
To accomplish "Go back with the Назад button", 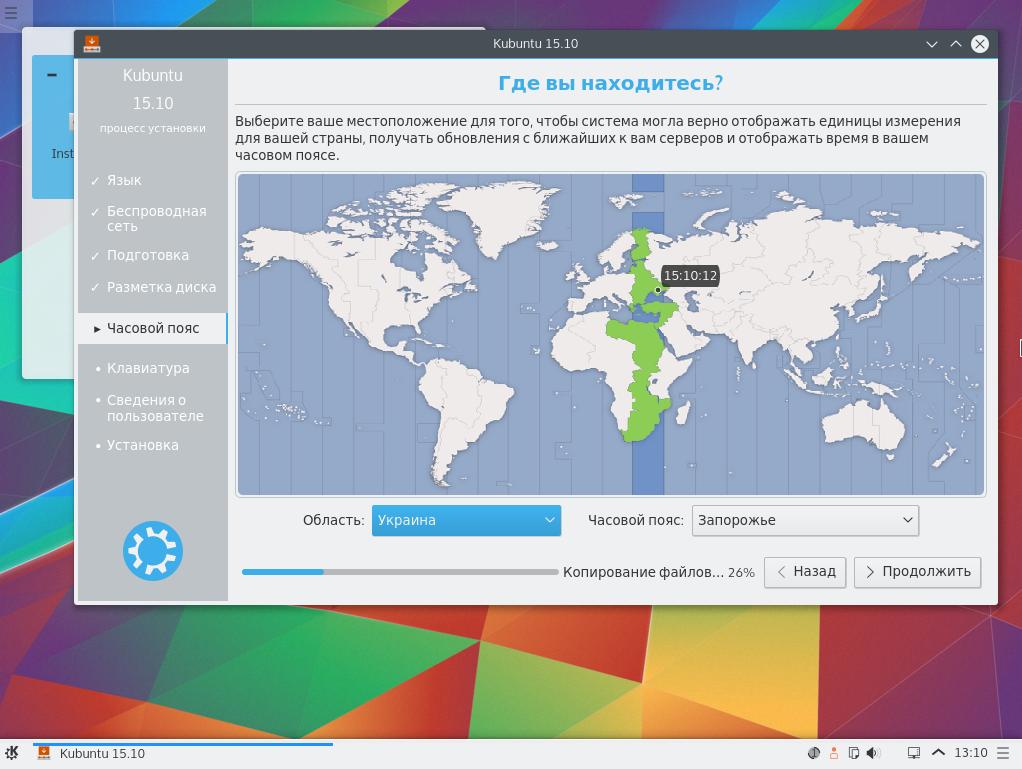I will (805, 572).
